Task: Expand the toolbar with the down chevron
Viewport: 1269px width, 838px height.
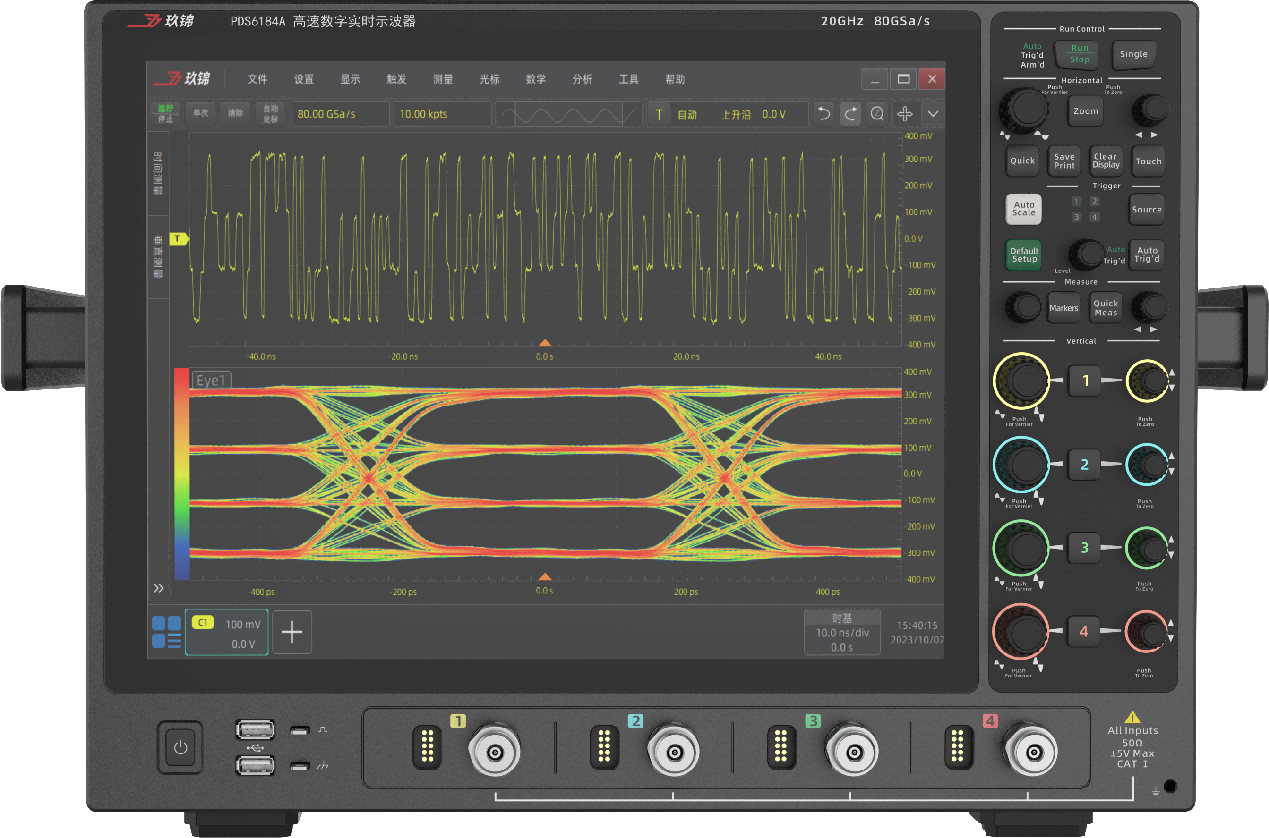Action: (x=933, y=114)
